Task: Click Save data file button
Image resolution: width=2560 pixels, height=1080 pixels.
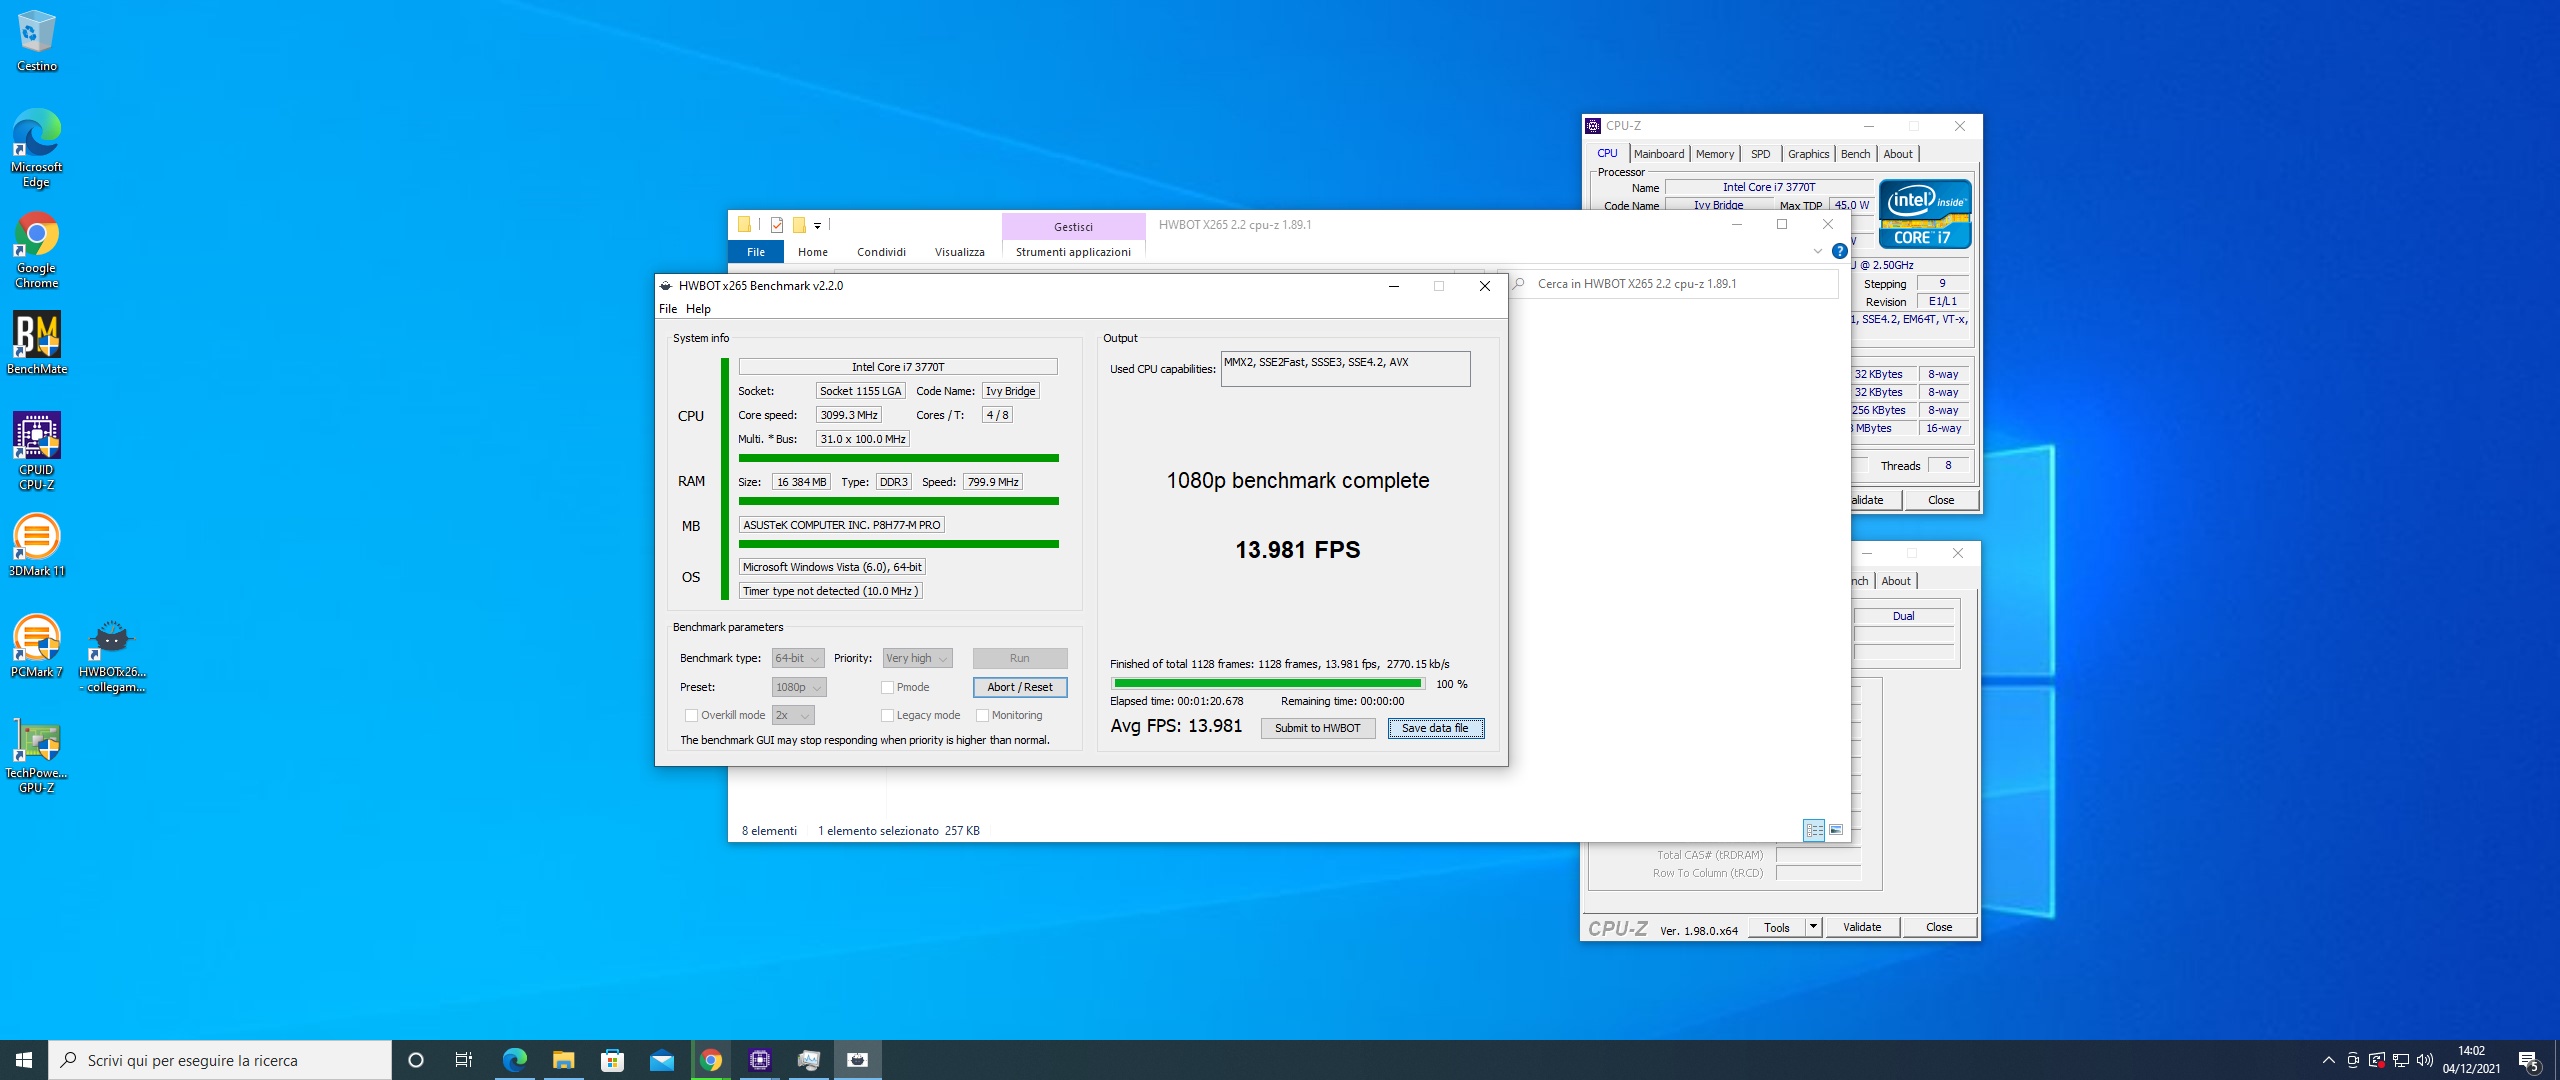Action: [1435, 728]
